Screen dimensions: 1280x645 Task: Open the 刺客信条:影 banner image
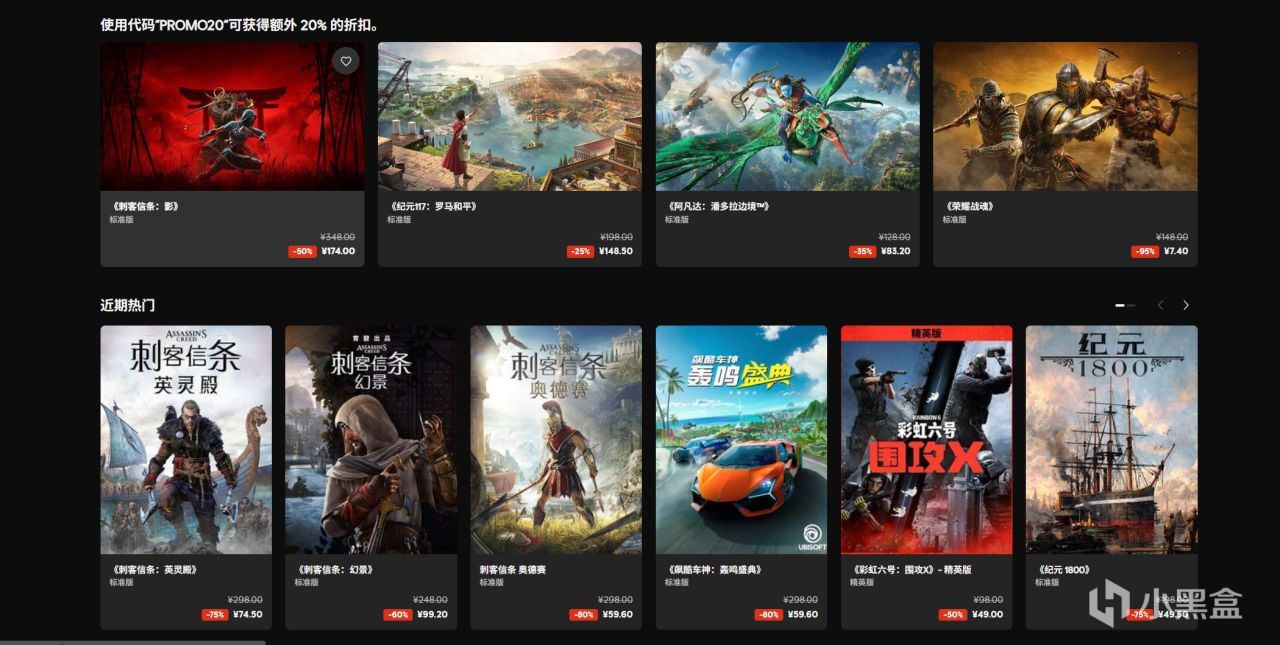[x=232, y=116]
